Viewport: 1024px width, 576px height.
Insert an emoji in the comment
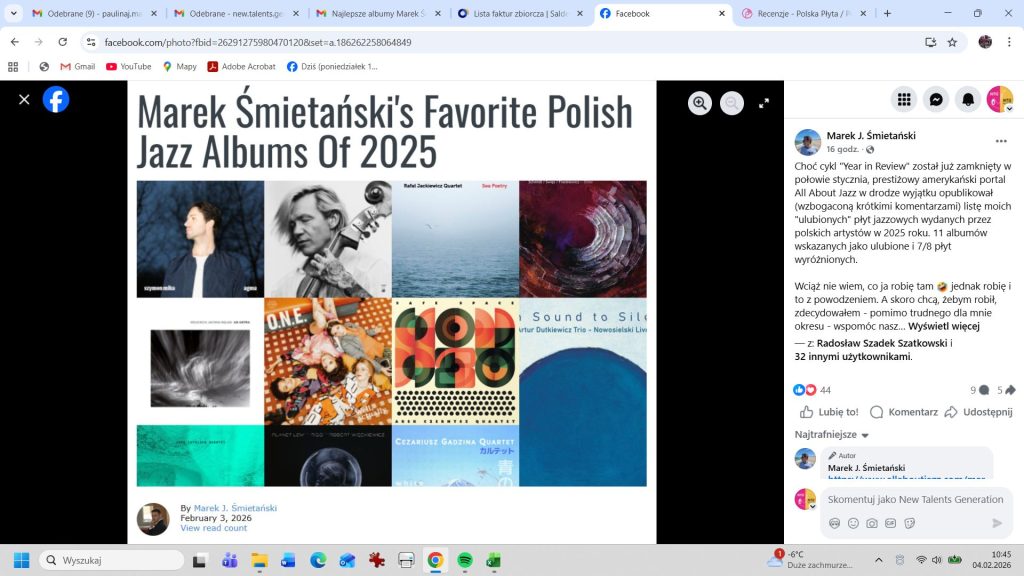[853, 523]
